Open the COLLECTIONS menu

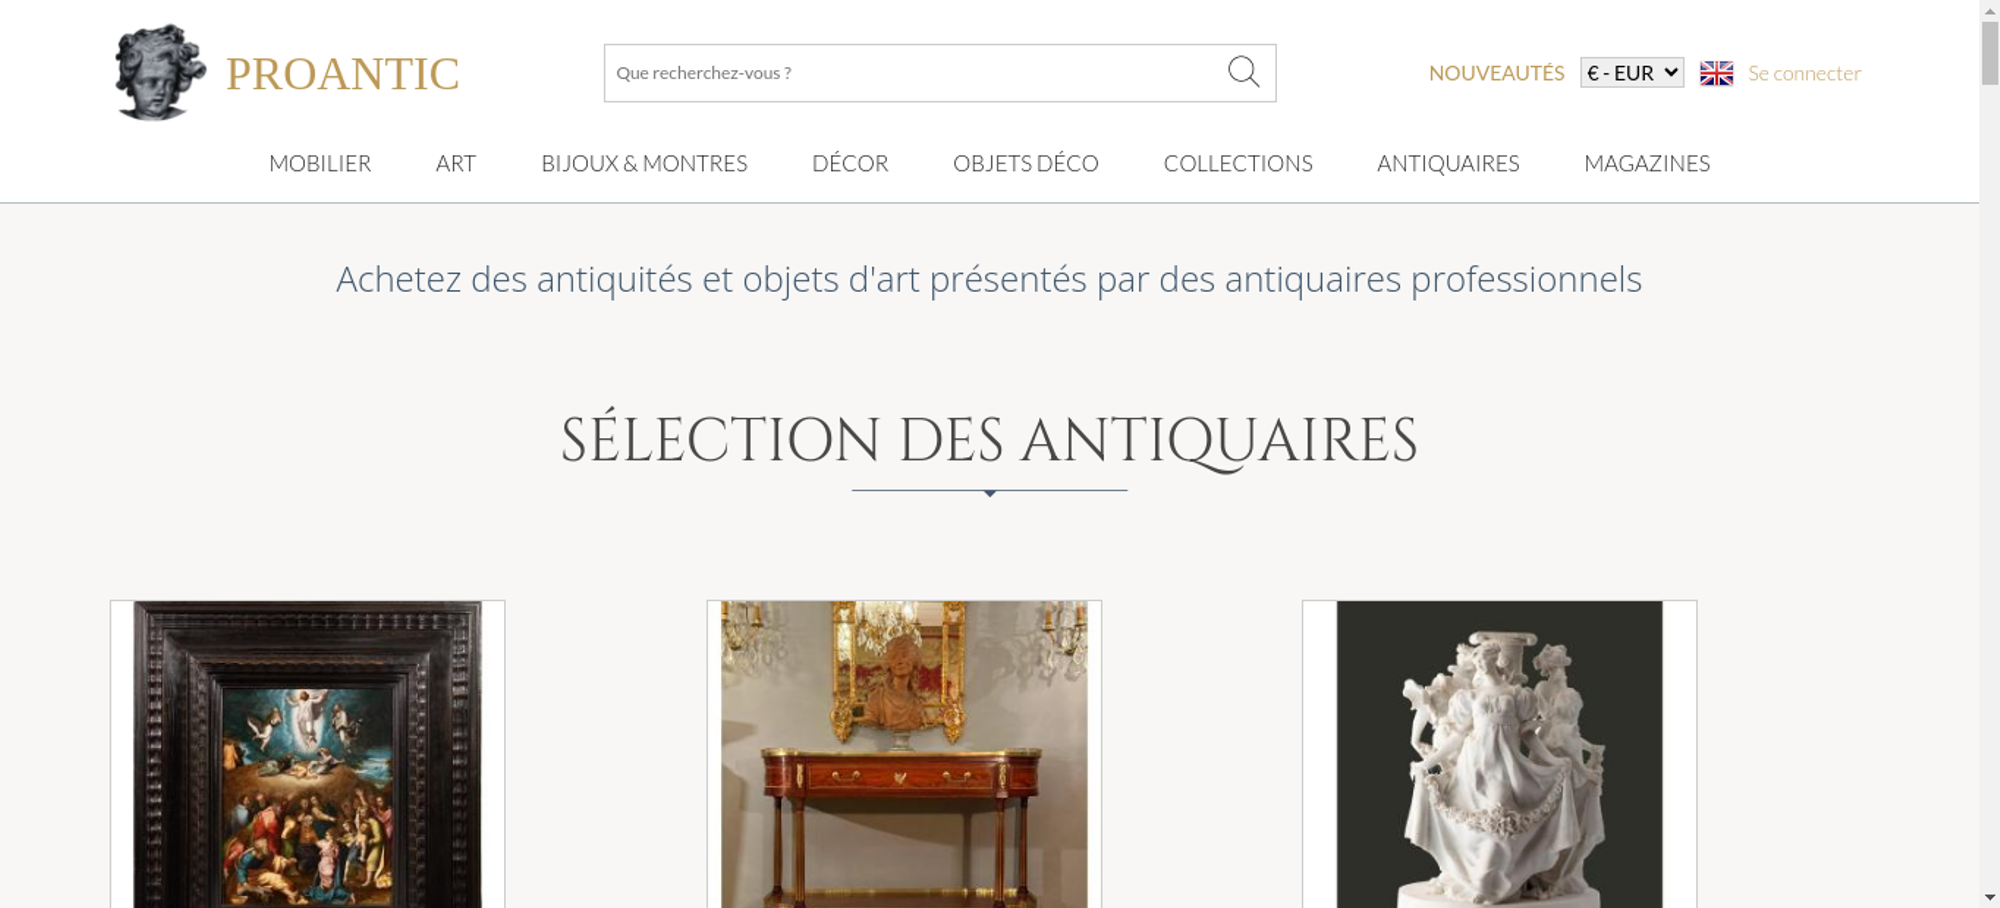click(1238, 163)
